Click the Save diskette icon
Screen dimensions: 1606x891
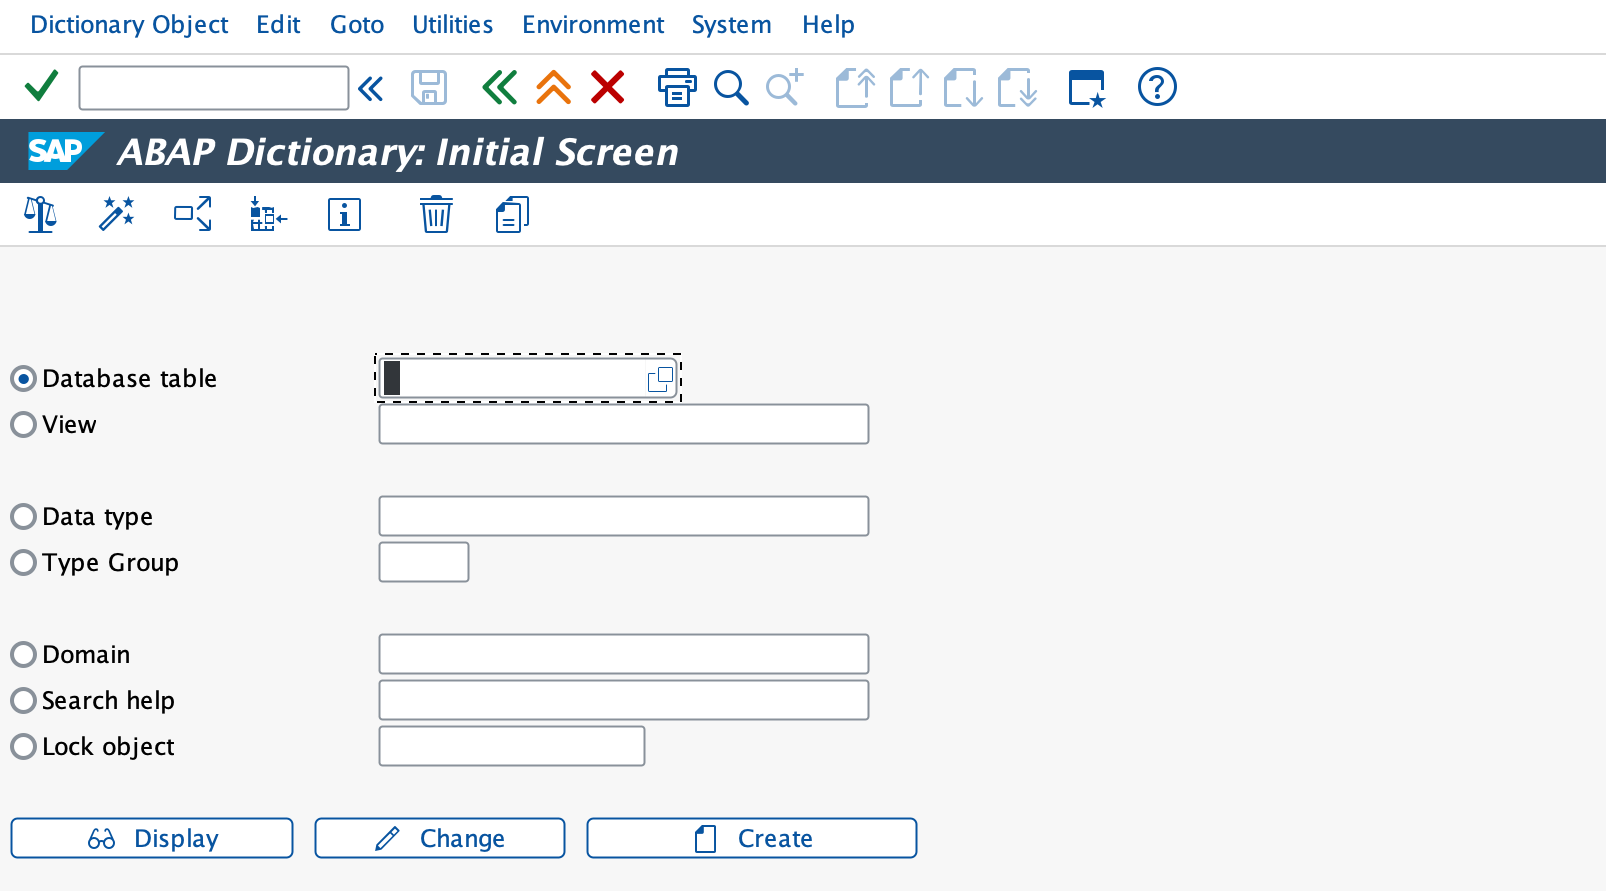click(429, 88)
